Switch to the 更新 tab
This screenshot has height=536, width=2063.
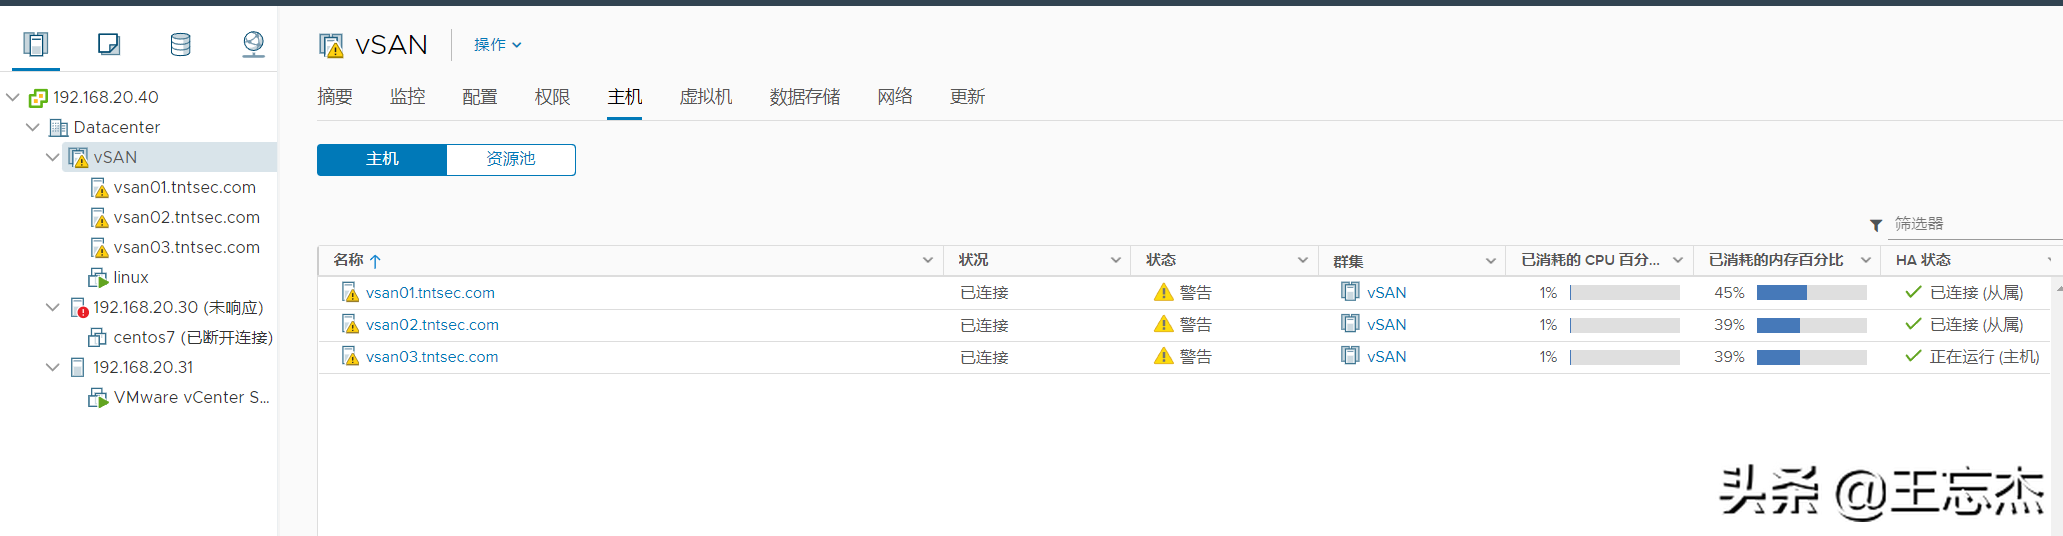pyautogui.click(x=967, y=97)
